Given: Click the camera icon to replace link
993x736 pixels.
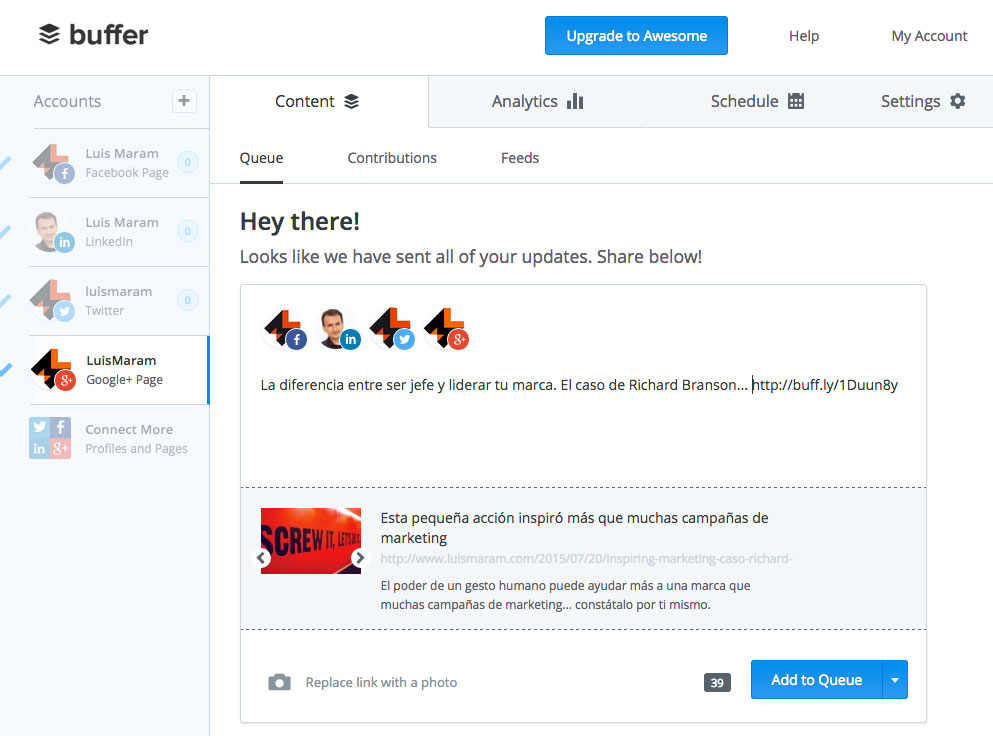Looking at the screenshot, I should [x=279, y=682].
